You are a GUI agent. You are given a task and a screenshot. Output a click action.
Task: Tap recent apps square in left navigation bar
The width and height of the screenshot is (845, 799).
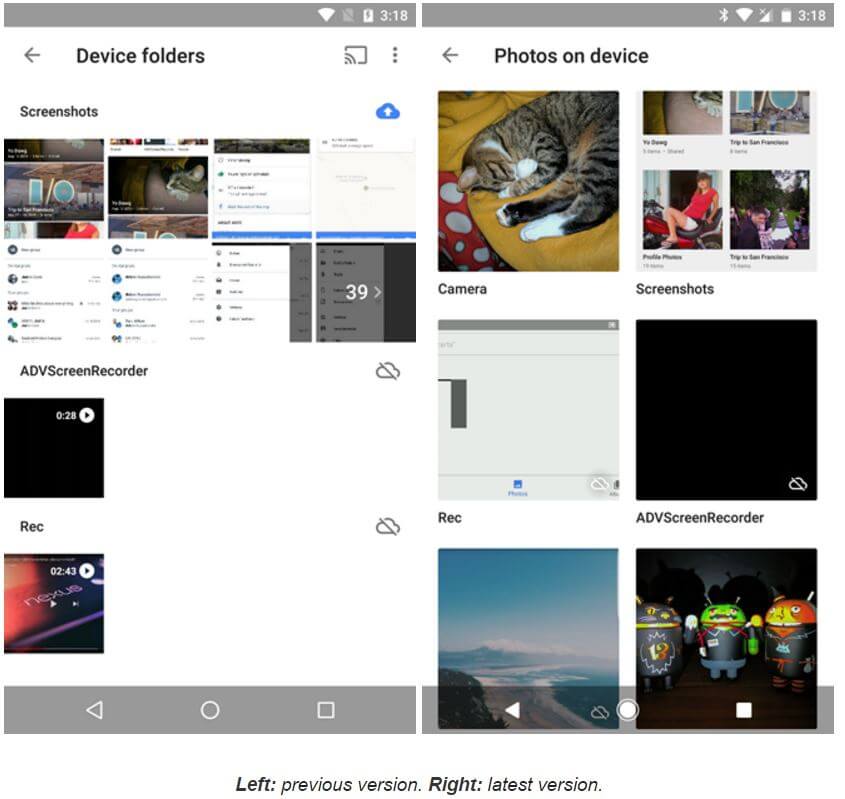(x=326, y=710)
